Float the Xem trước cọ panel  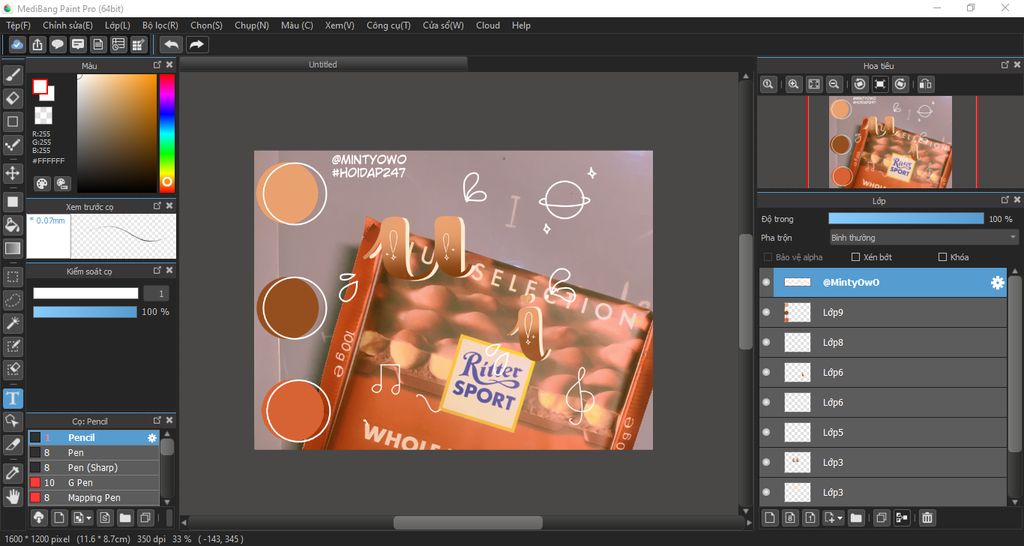click(x=157, y=206)
